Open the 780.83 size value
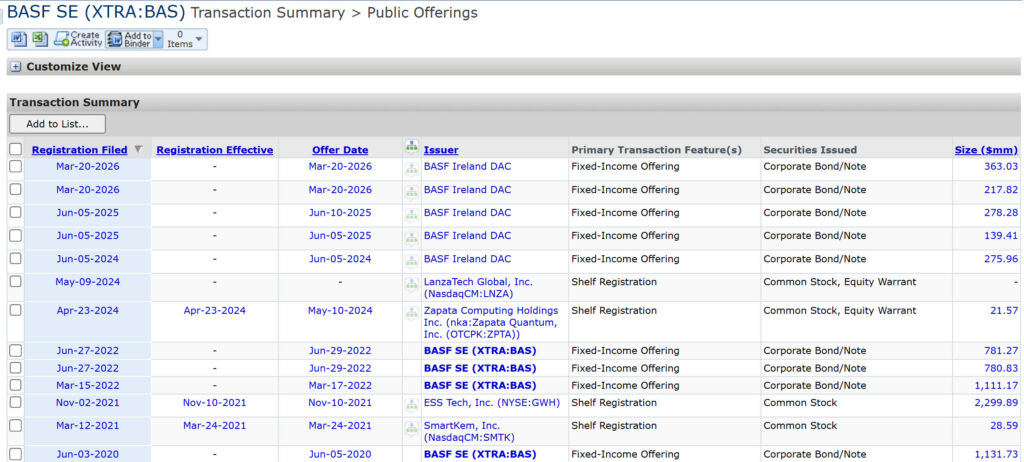This screenshot has width=1024, height=462. pyautogui.click(x=1001, y=368)
